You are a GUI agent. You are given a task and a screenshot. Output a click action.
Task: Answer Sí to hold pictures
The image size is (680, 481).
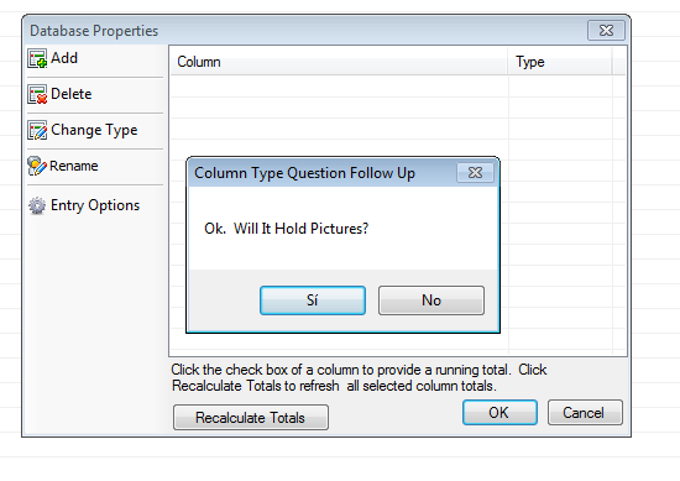point(312,300)
